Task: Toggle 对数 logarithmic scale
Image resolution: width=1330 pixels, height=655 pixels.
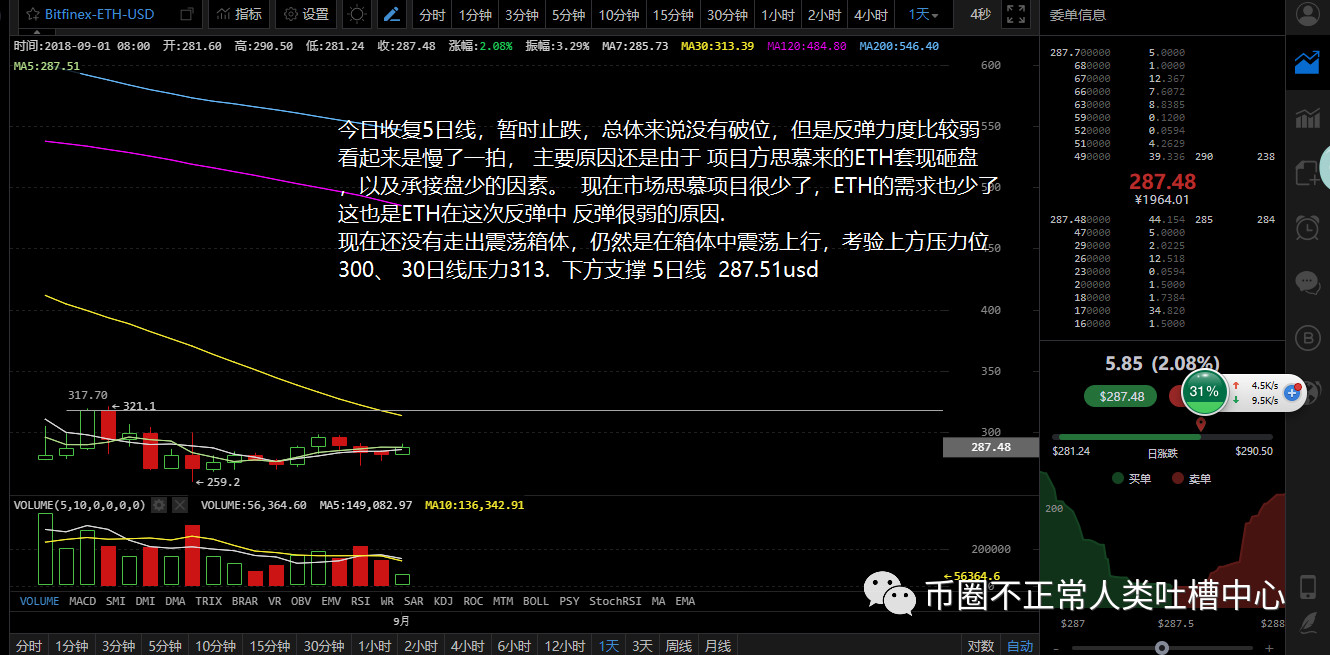Action: point(980,646)
